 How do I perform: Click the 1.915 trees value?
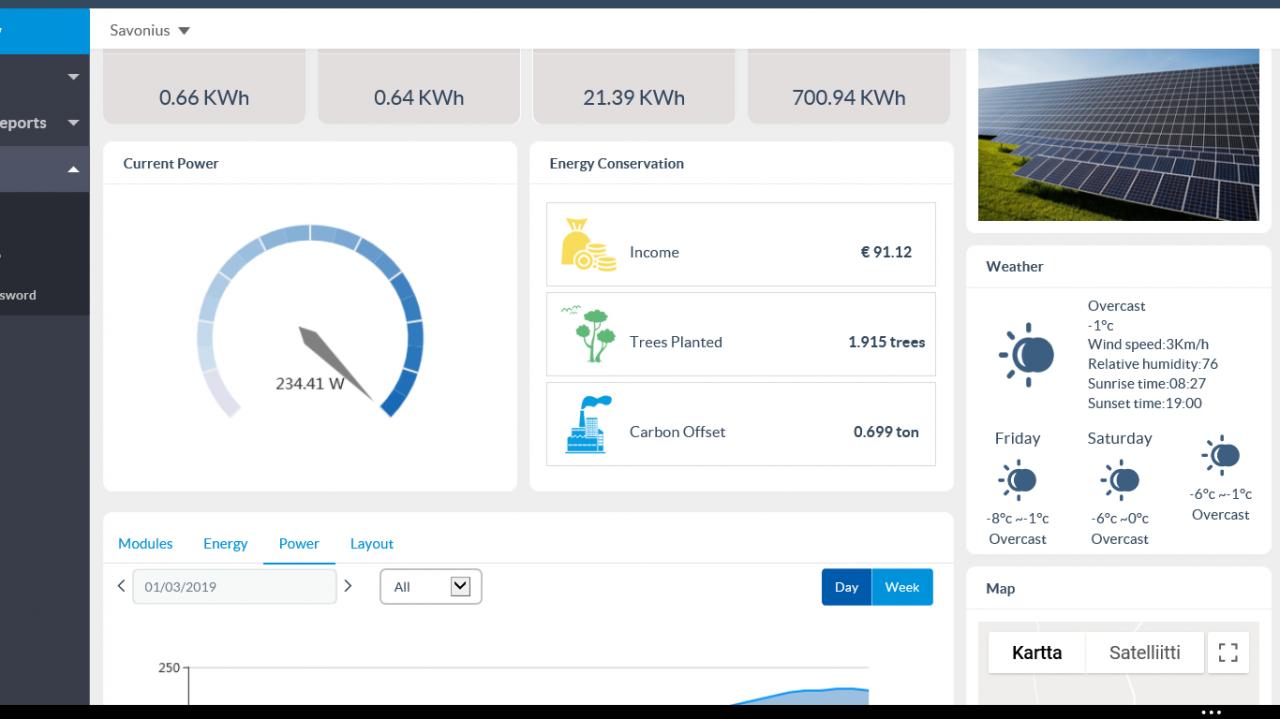click(x=886, y=342)
